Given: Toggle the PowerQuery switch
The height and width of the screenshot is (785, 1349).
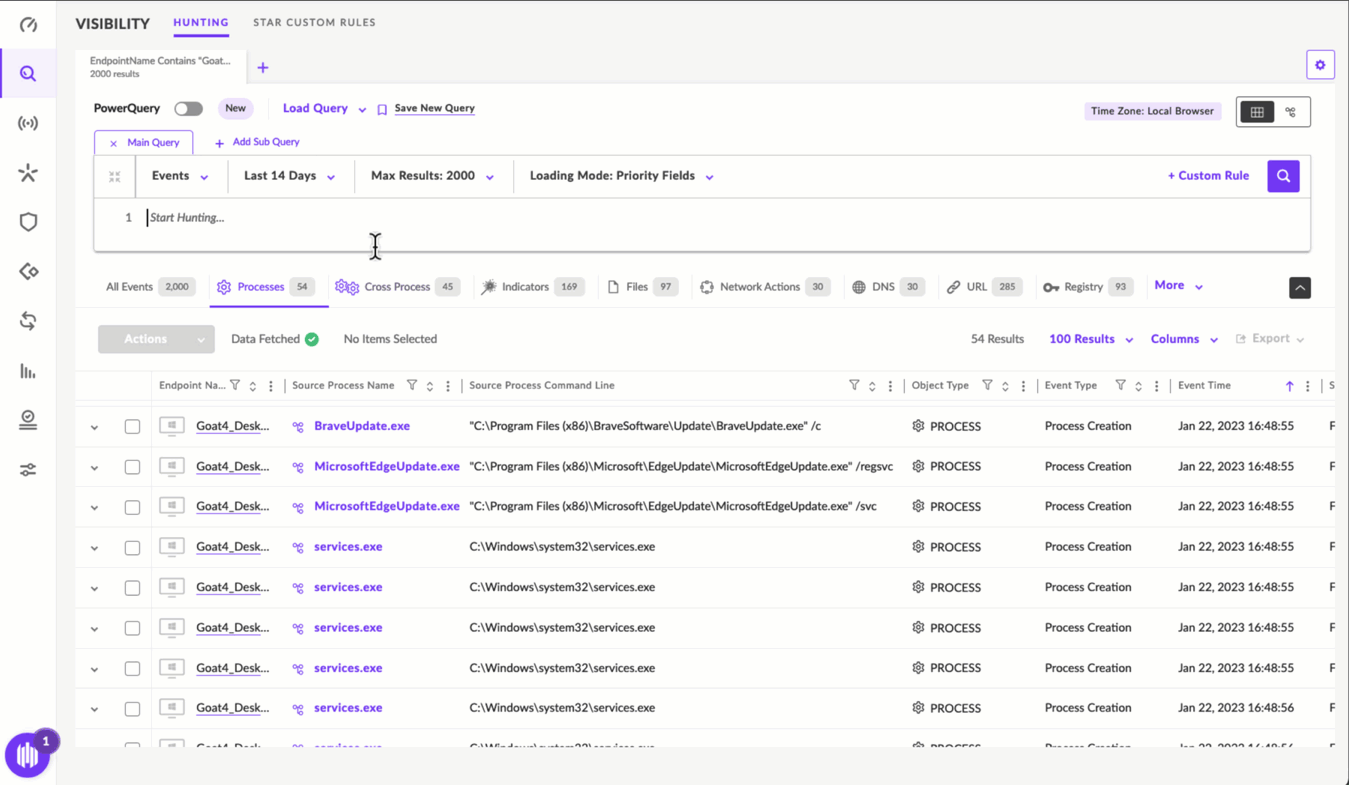Looking at the screenshot, I should [x=188, y=109].
